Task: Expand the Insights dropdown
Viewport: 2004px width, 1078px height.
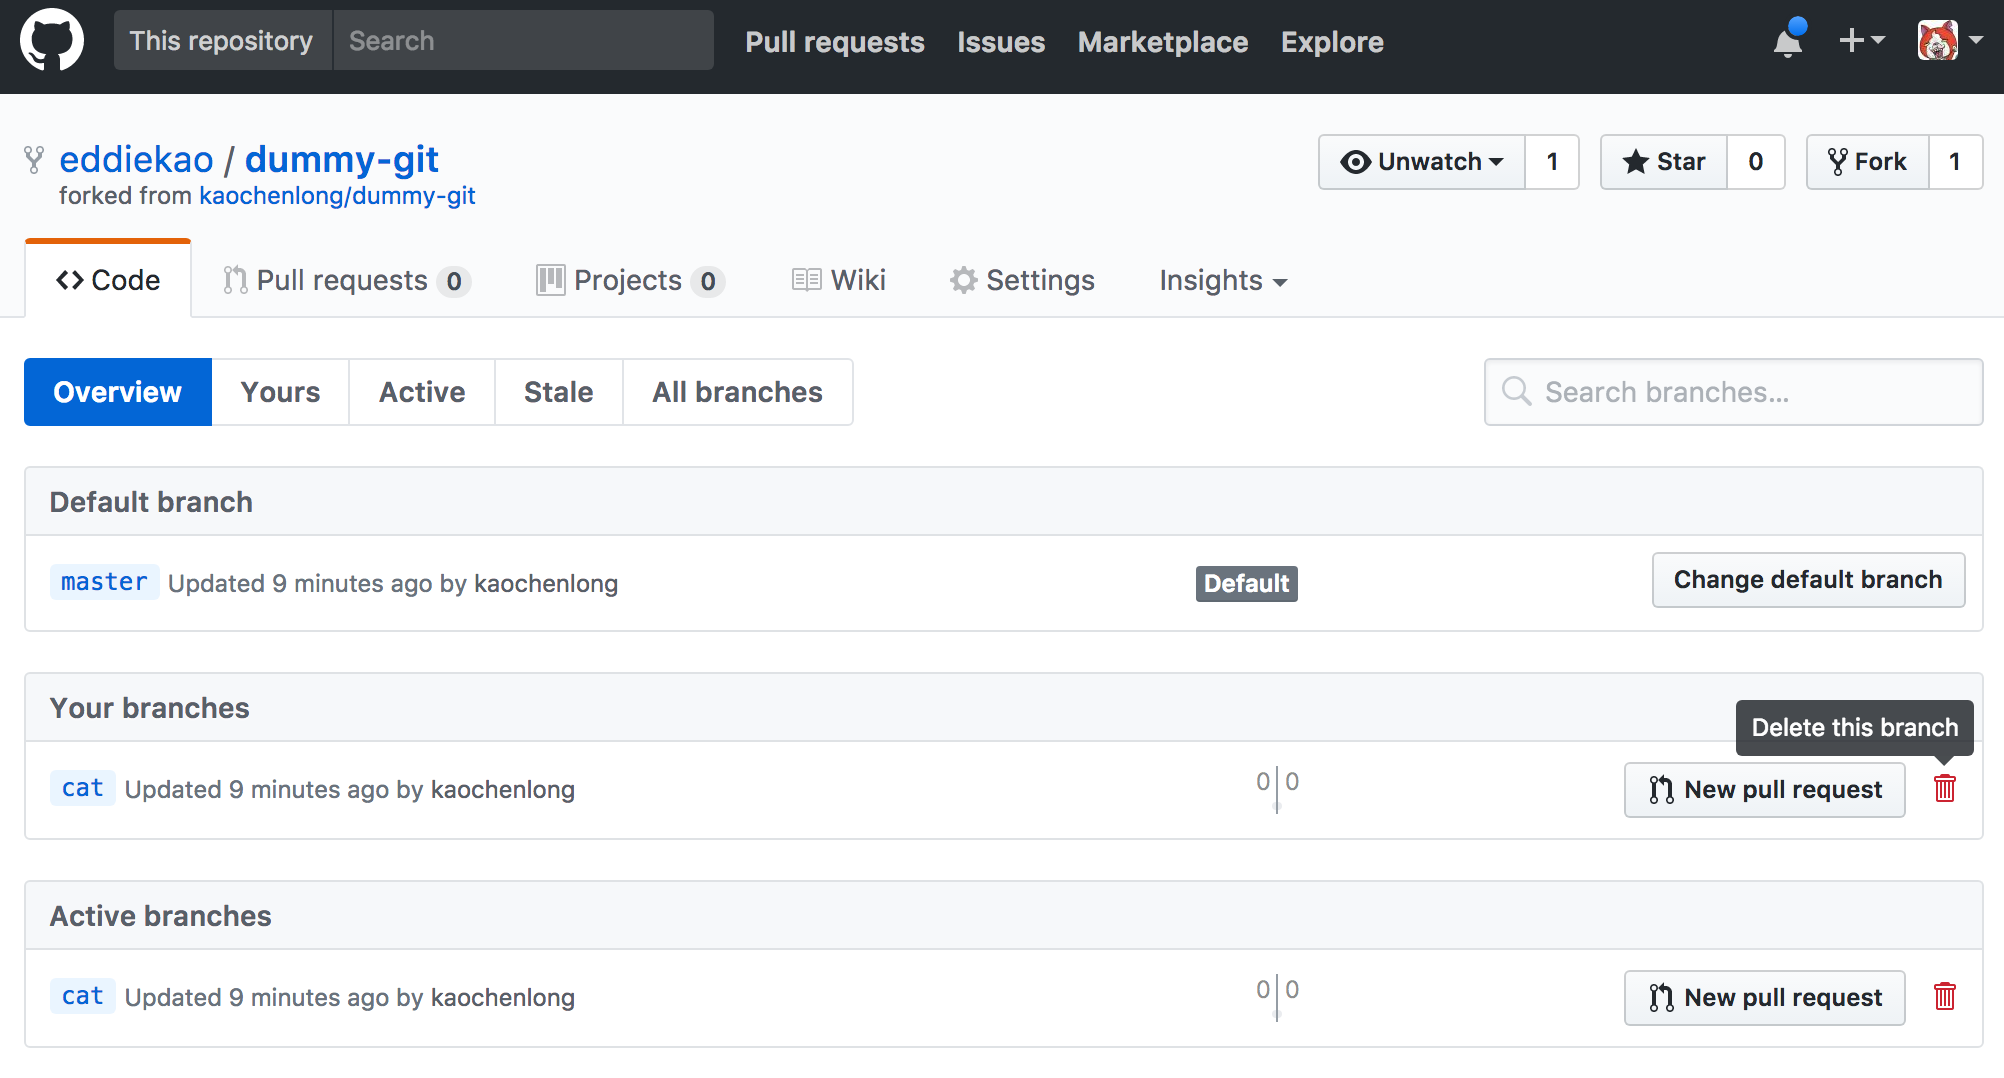Action: click(1222, 281)
